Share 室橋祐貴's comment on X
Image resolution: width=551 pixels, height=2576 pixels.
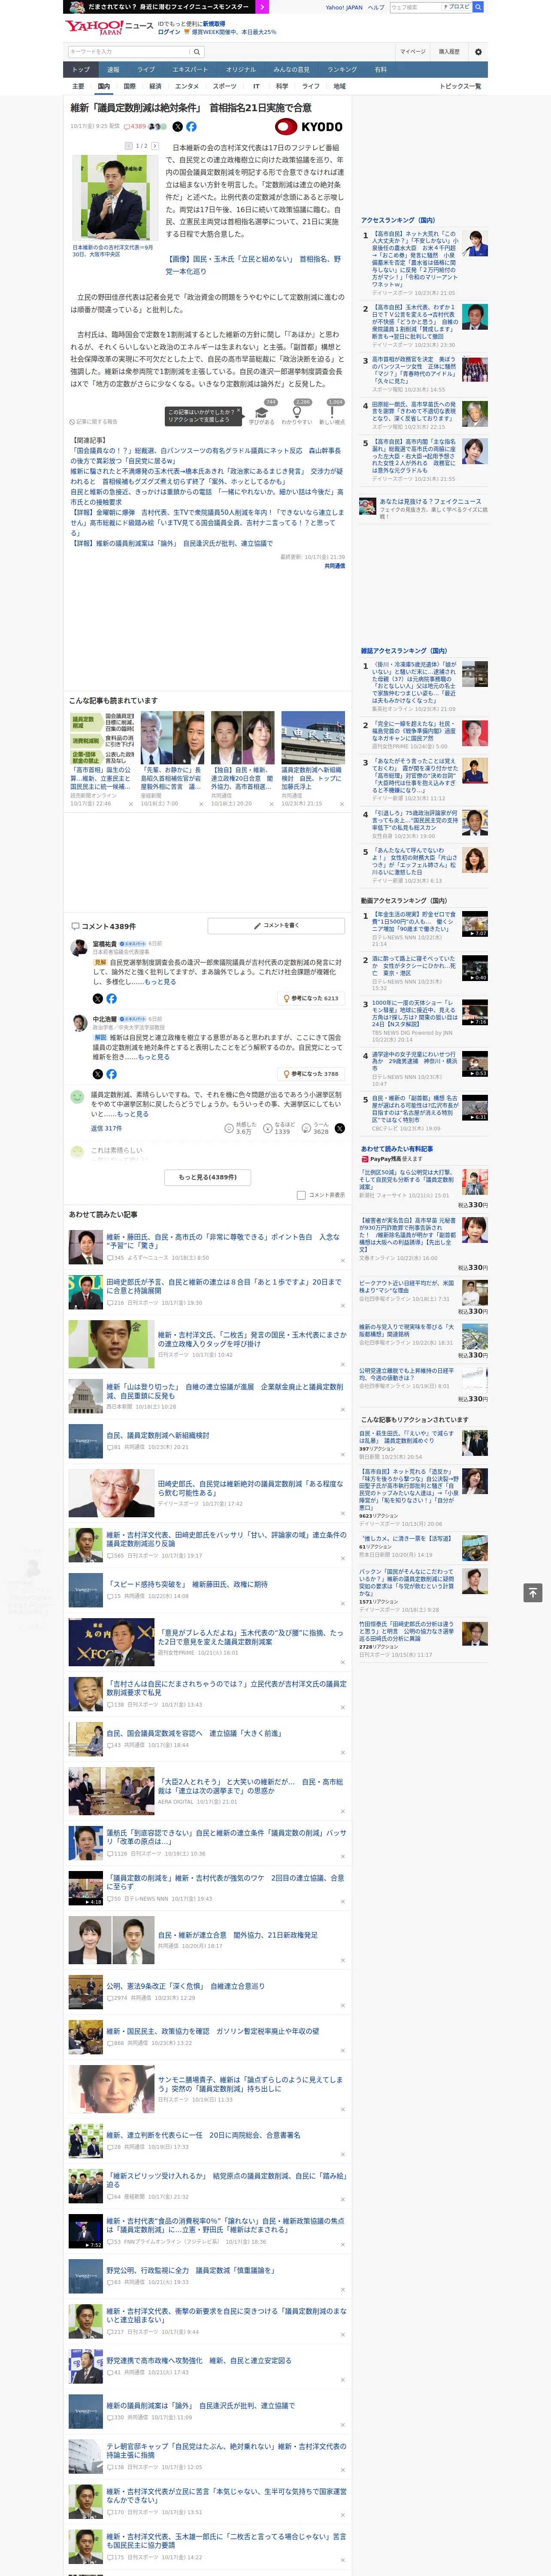click(x=98, y=998)
